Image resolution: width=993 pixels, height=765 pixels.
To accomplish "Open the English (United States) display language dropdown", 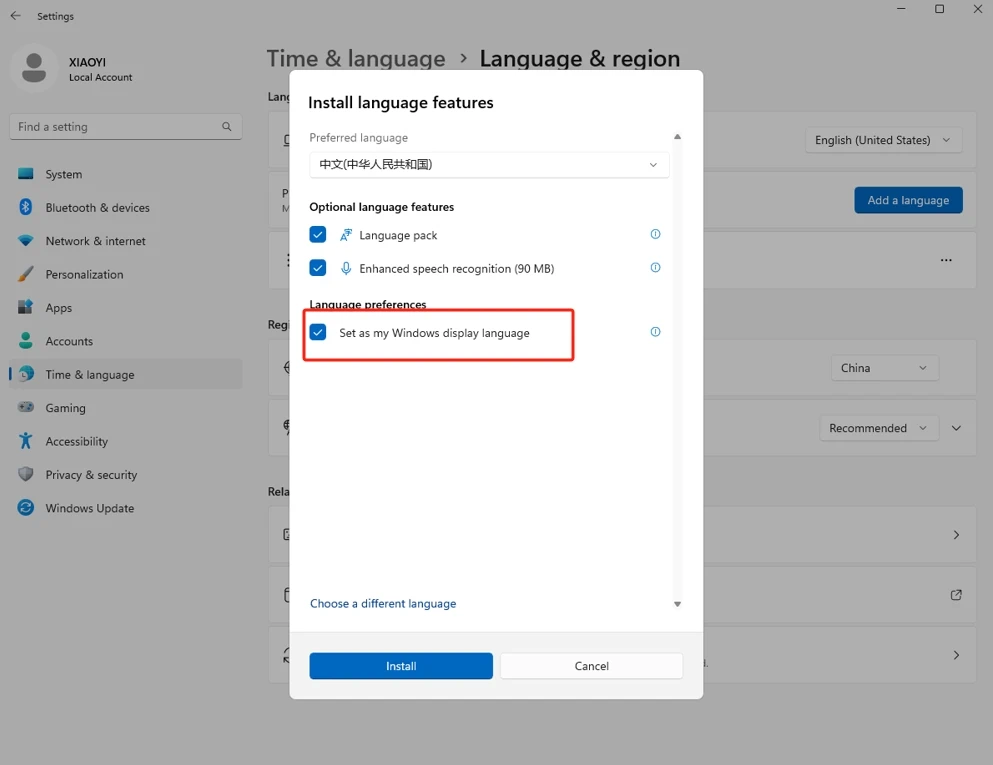I will (x=883, y=140).
